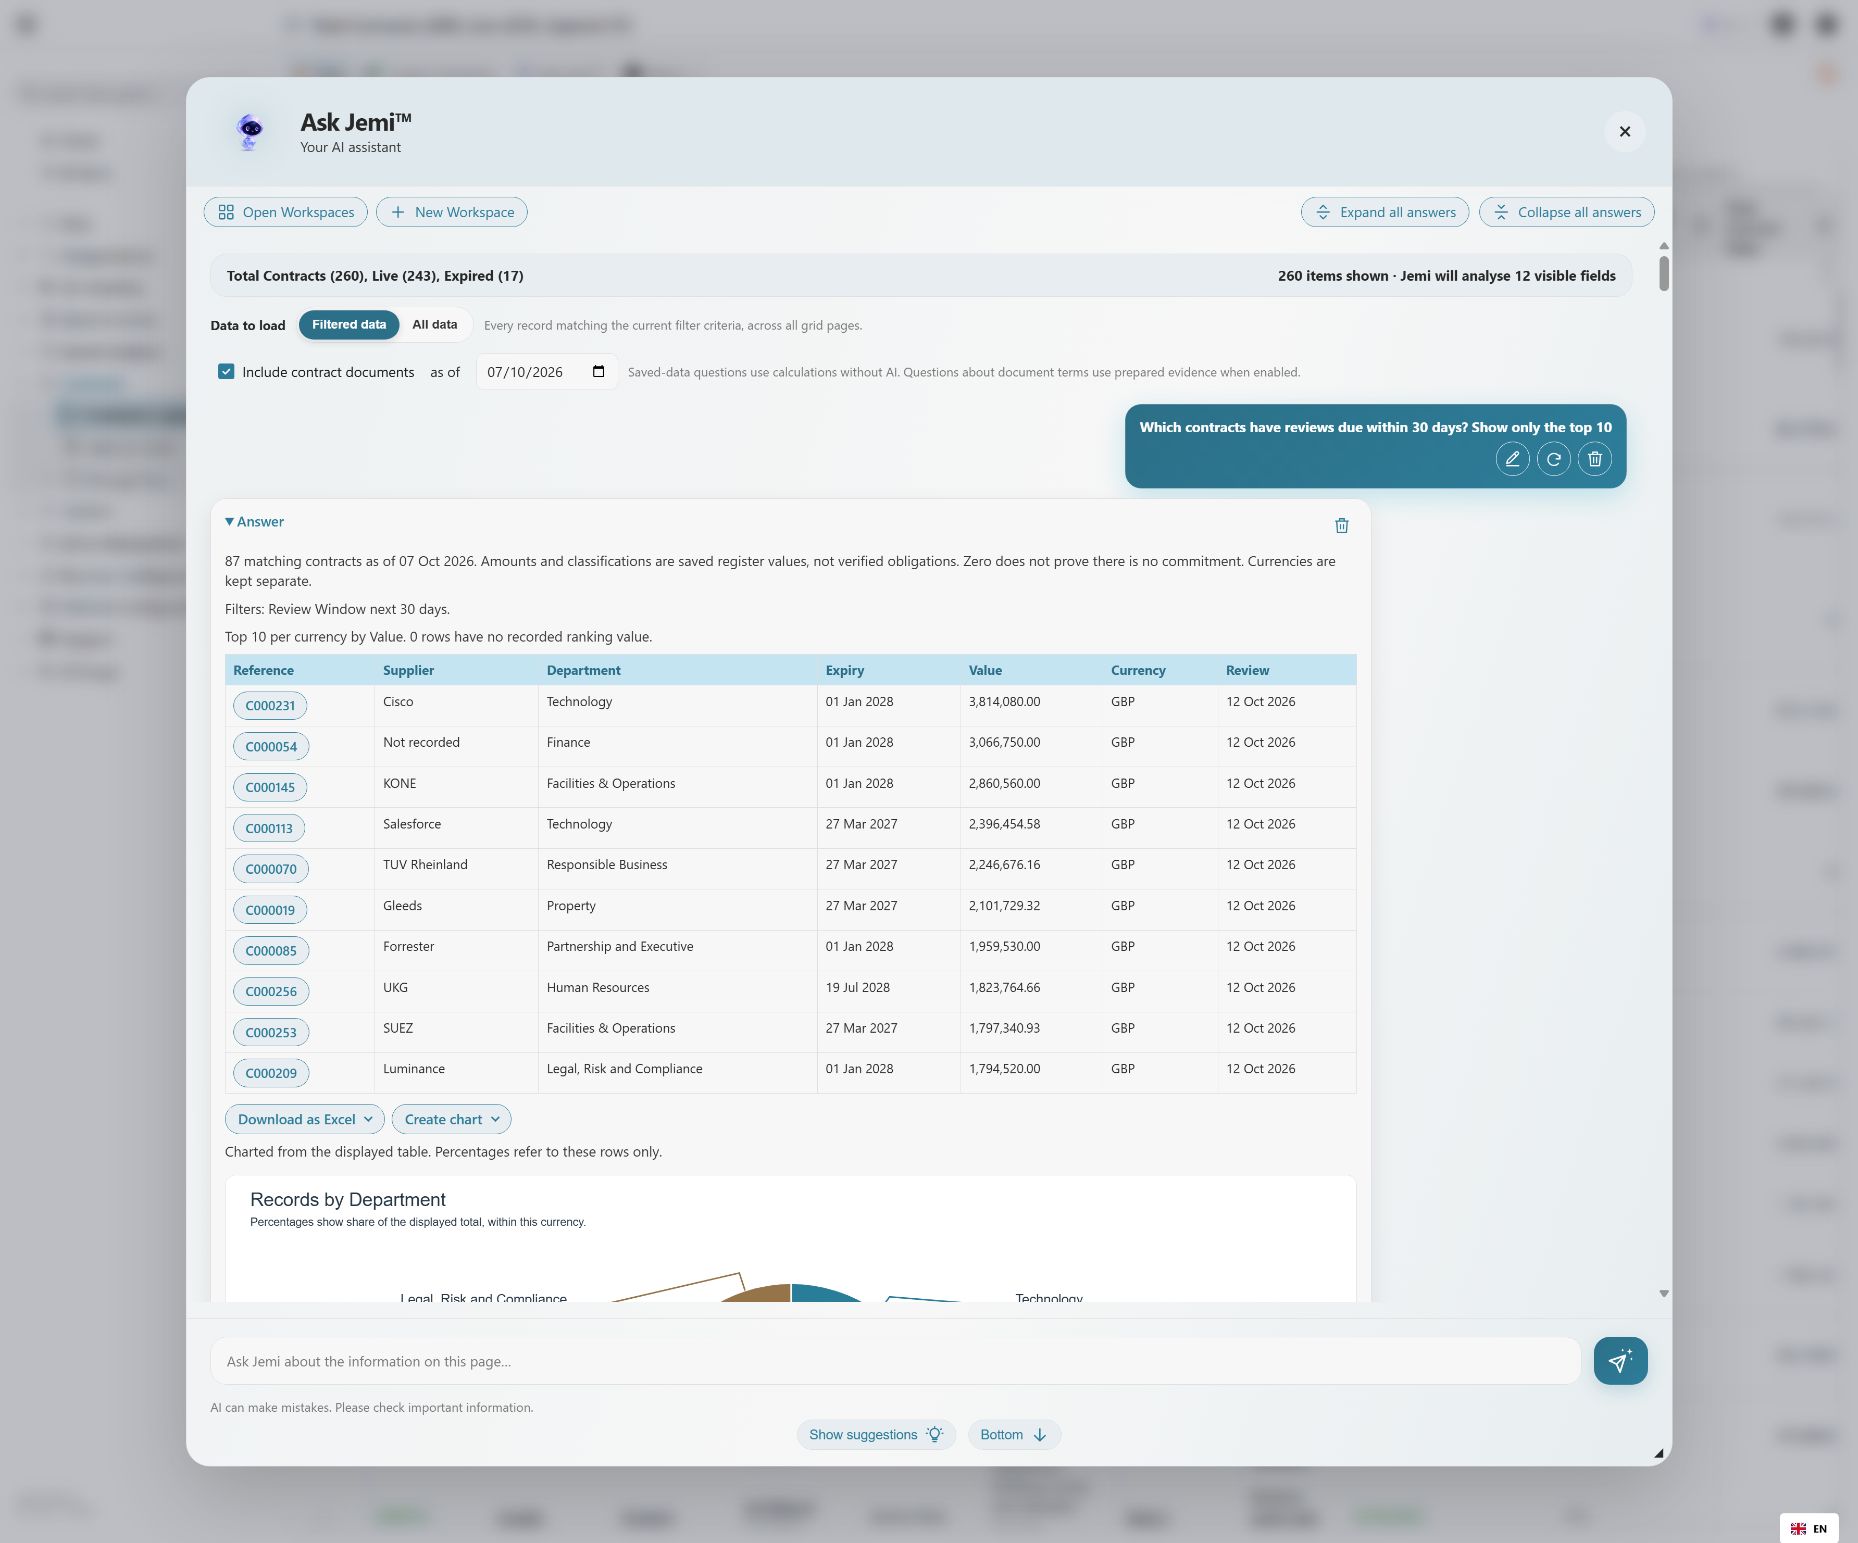Open contract reference C000085
Viewport: 1858px width, 1543px height.
click(x=271, y=951)
